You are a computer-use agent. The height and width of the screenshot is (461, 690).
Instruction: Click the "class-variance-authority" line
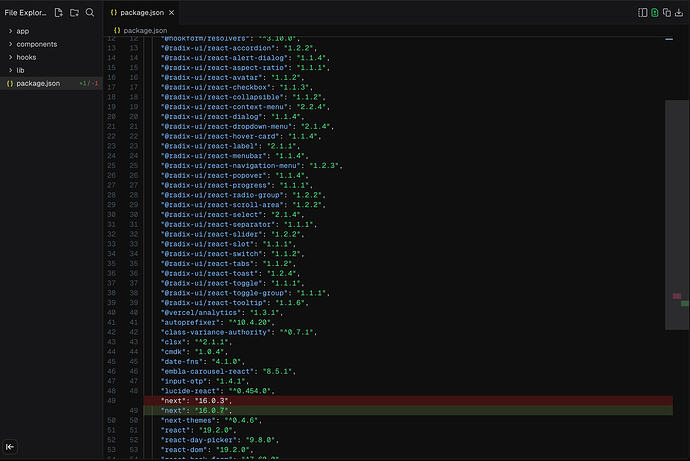point(239,332)
